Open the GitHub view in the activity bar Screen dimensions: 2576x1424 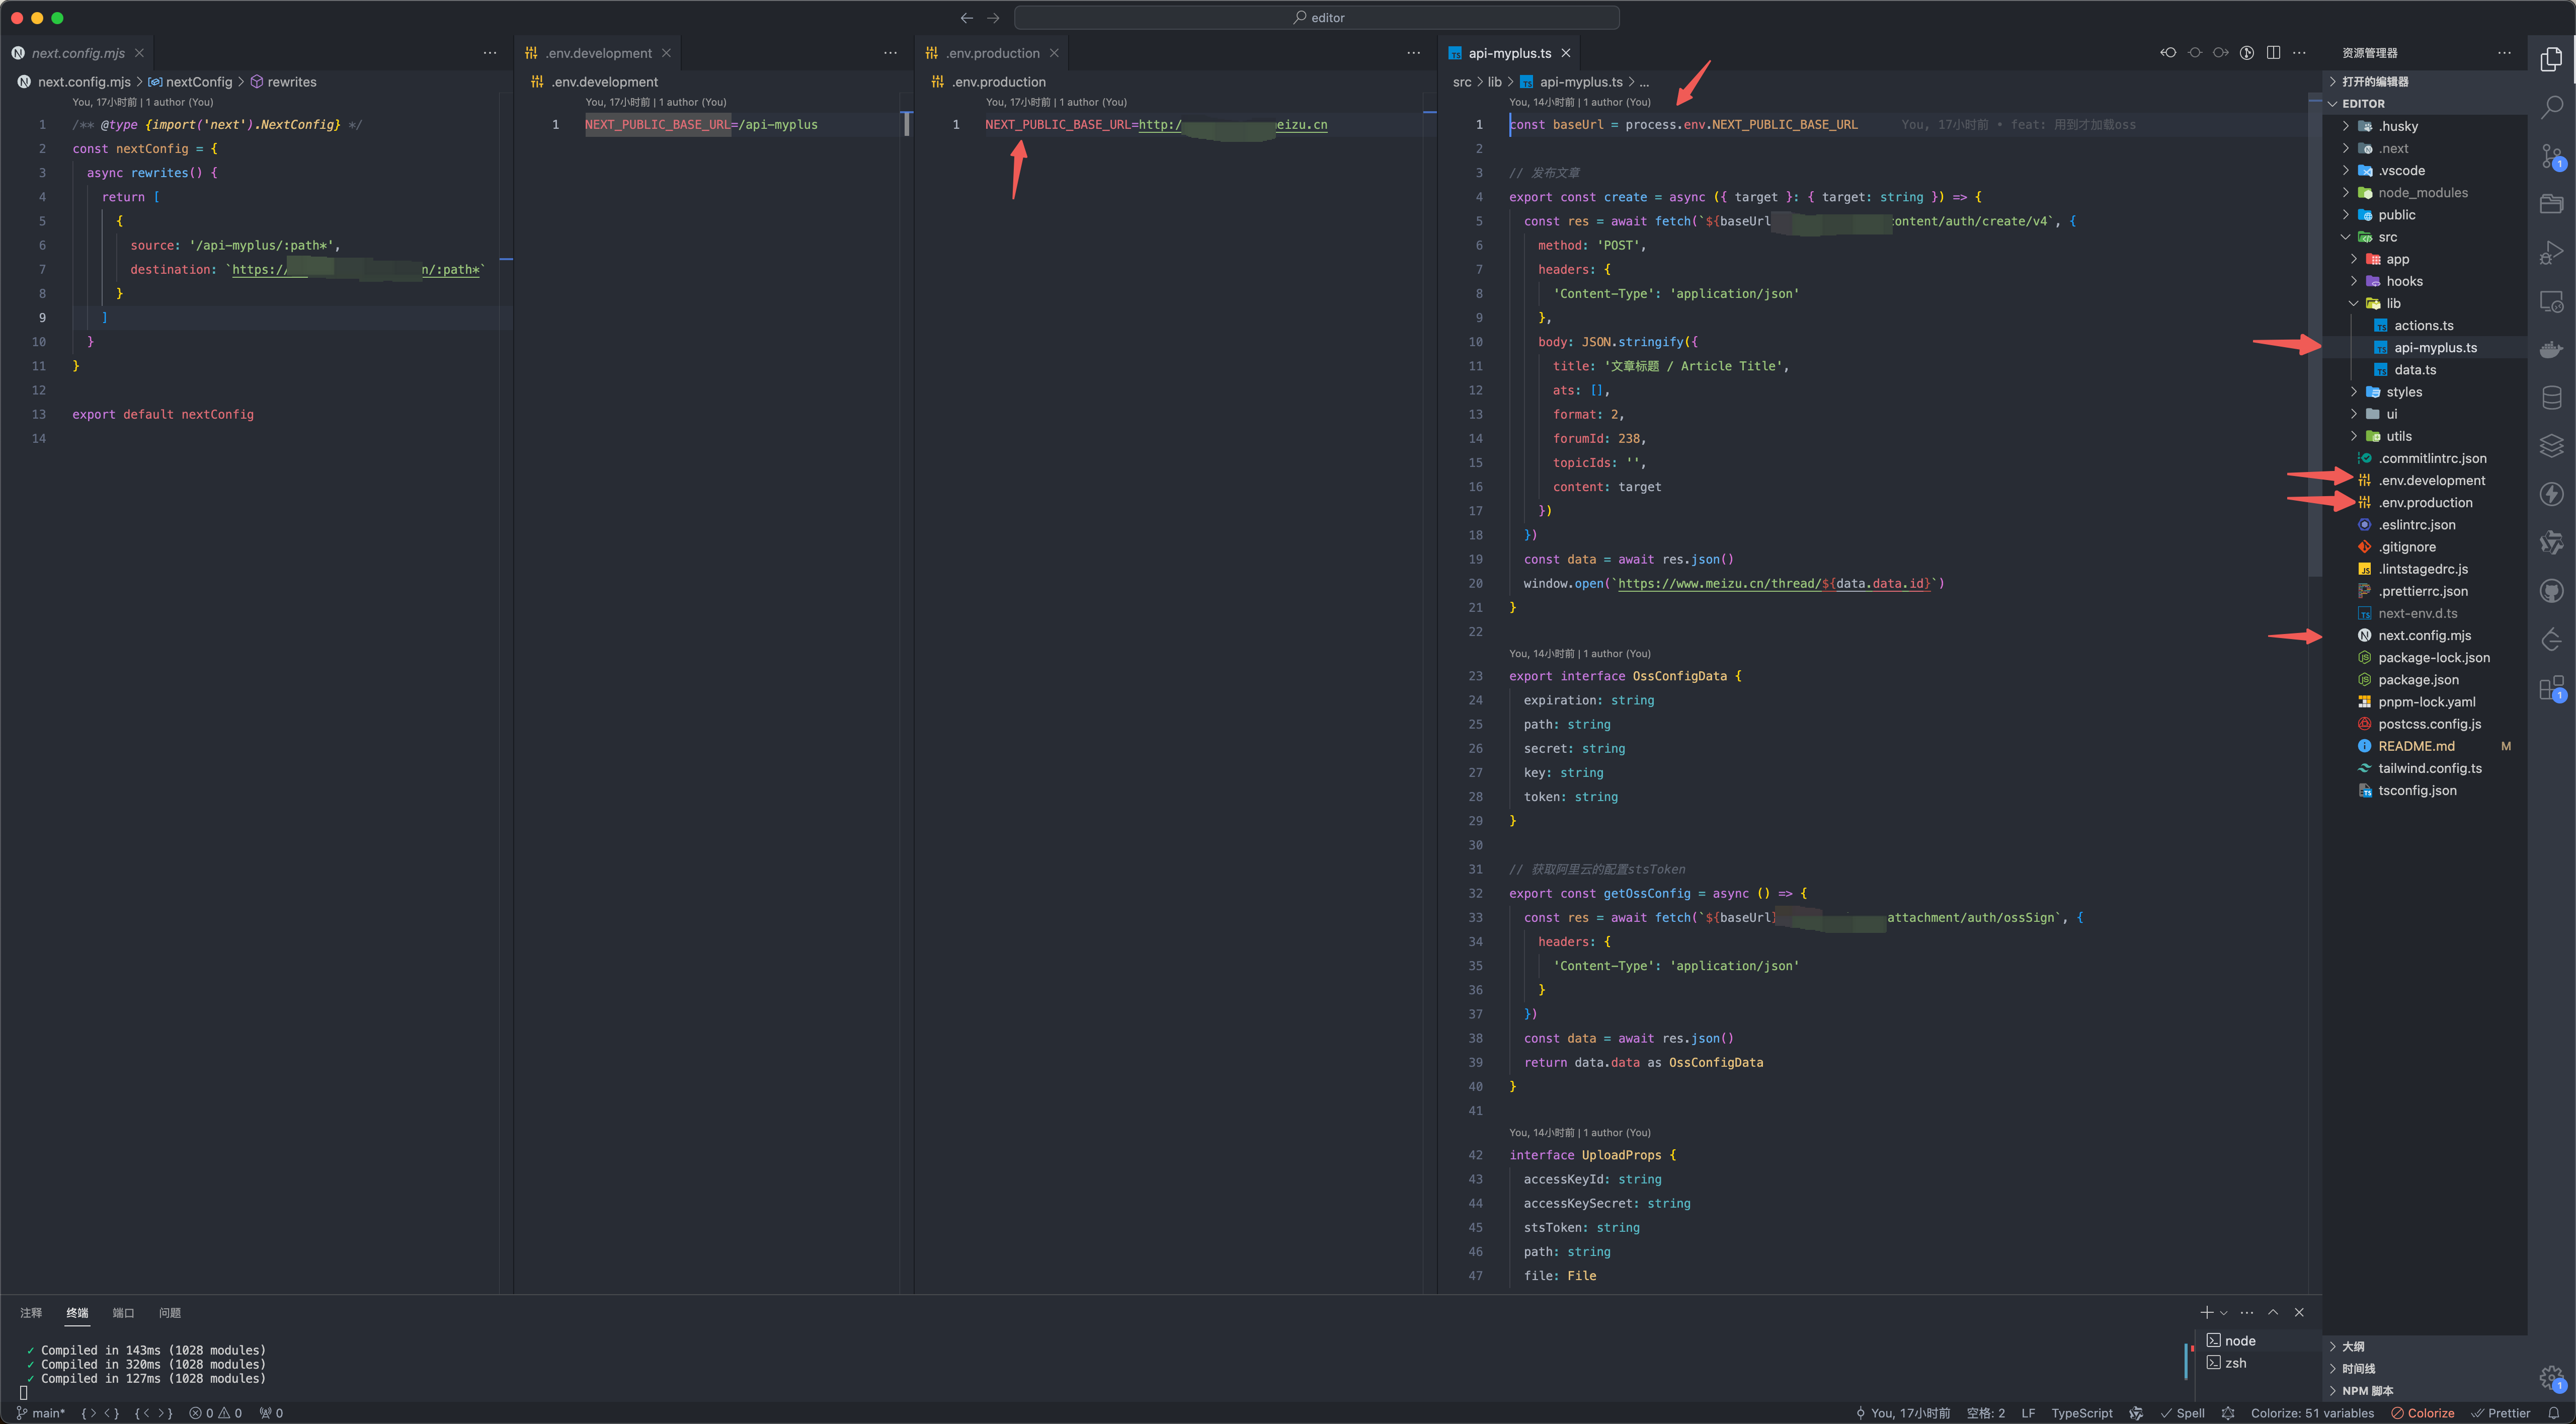pos(2551,591)
